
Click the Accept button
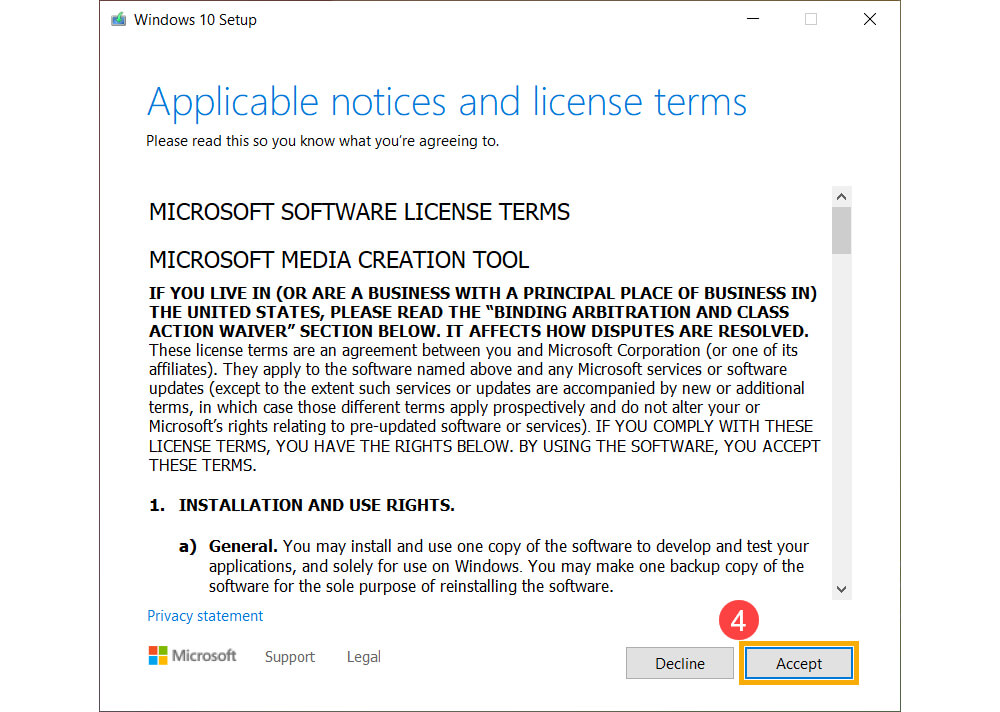[798, 664]
